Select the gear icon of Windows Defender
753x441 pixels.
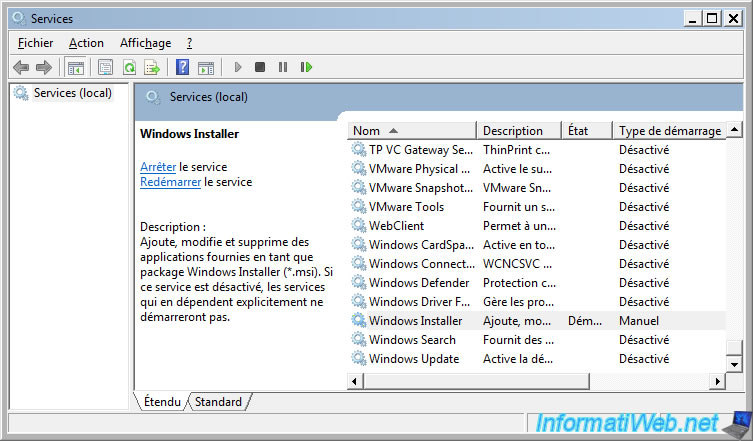[x=358, y=282]
